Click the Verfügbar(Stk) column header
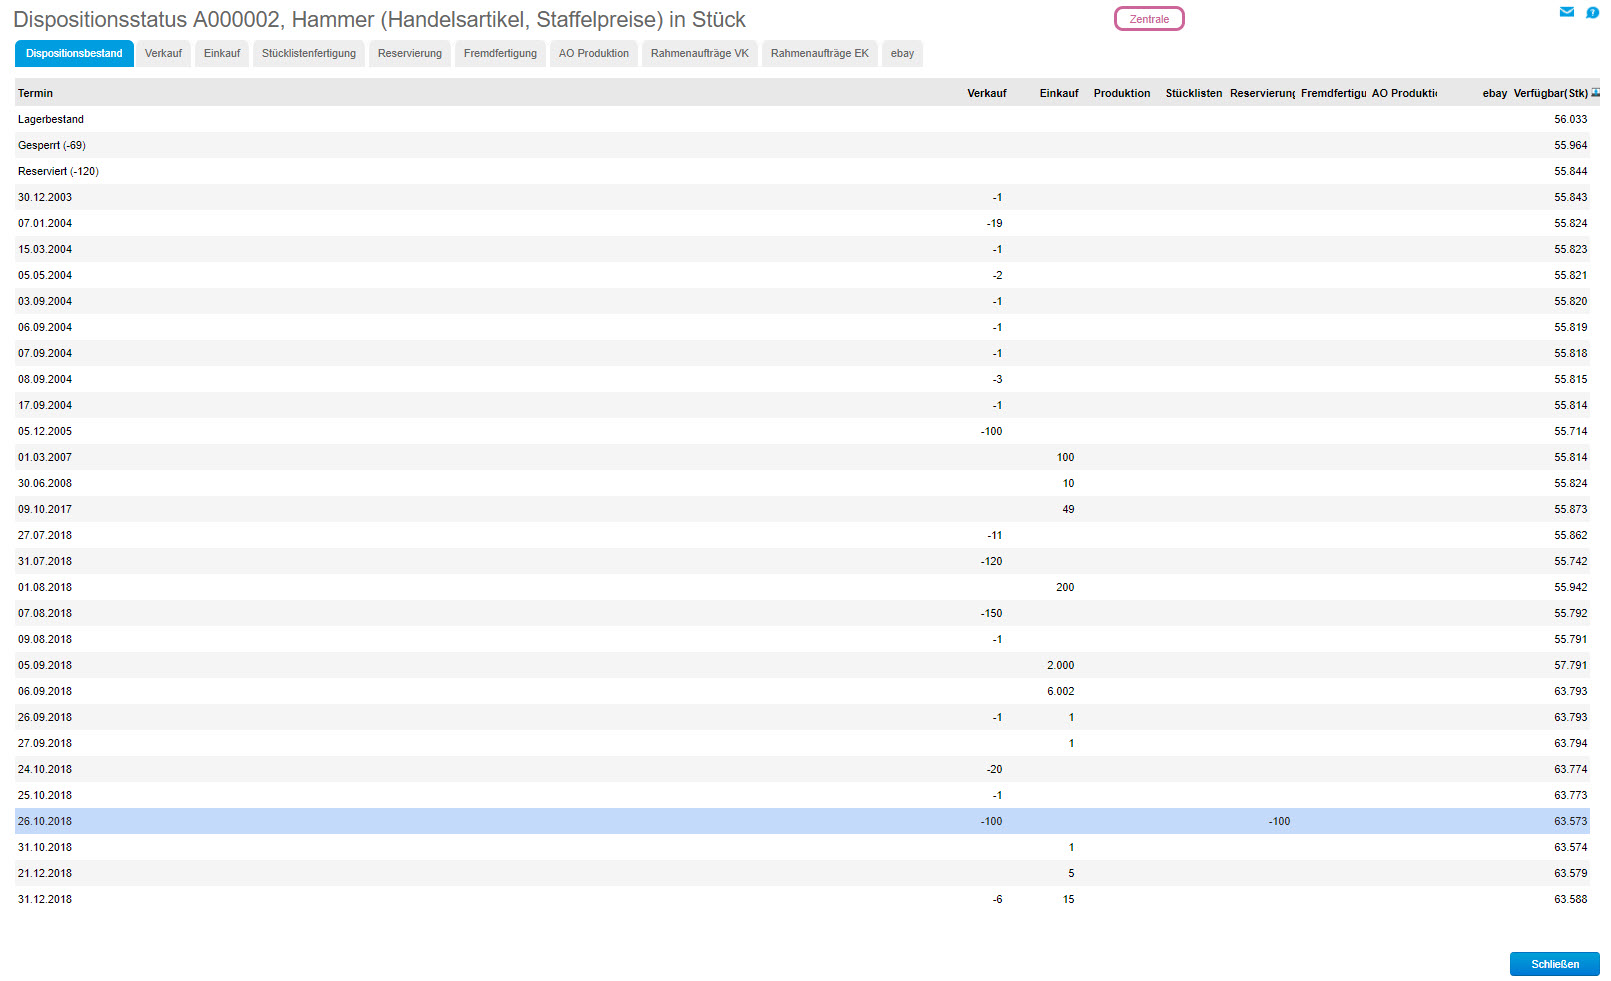Screen dimensions: 1611x981 click(x=1550, y=93)
